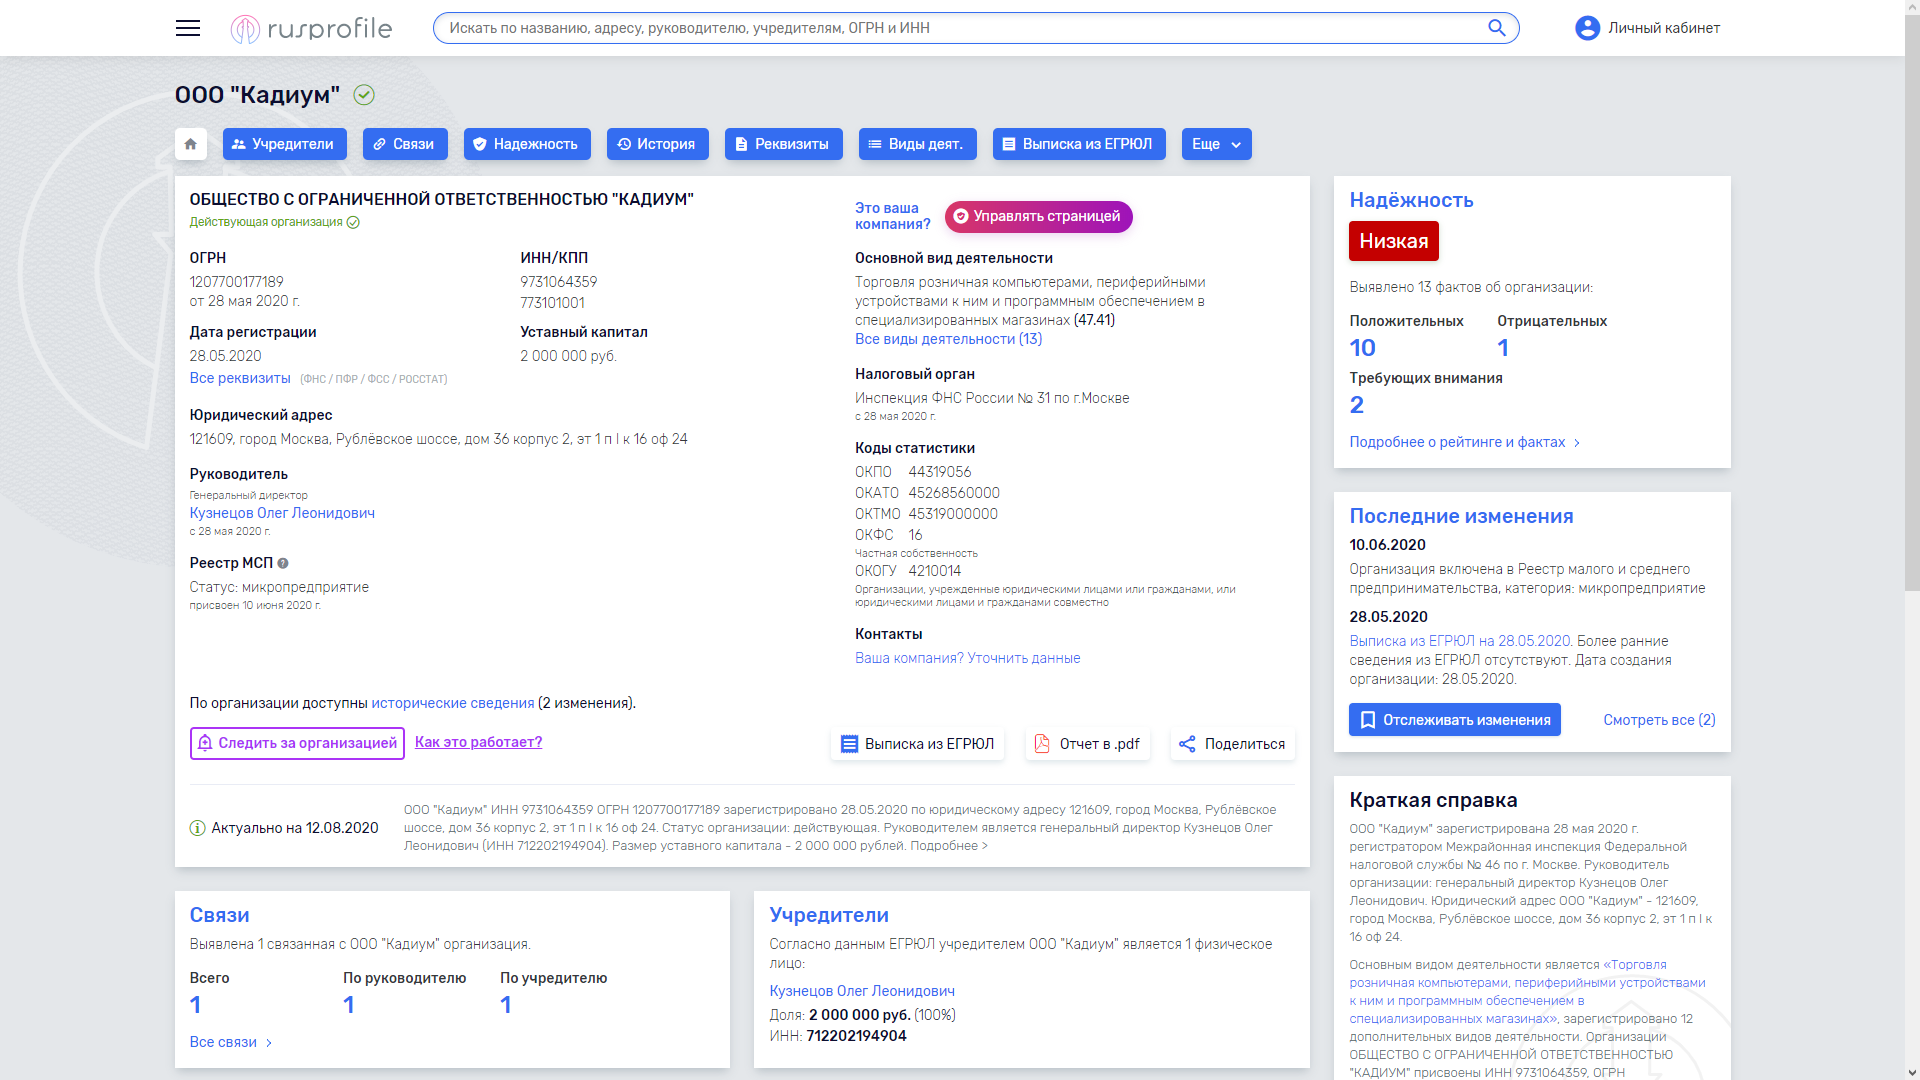Click the home icon tab

coord(191,144)
